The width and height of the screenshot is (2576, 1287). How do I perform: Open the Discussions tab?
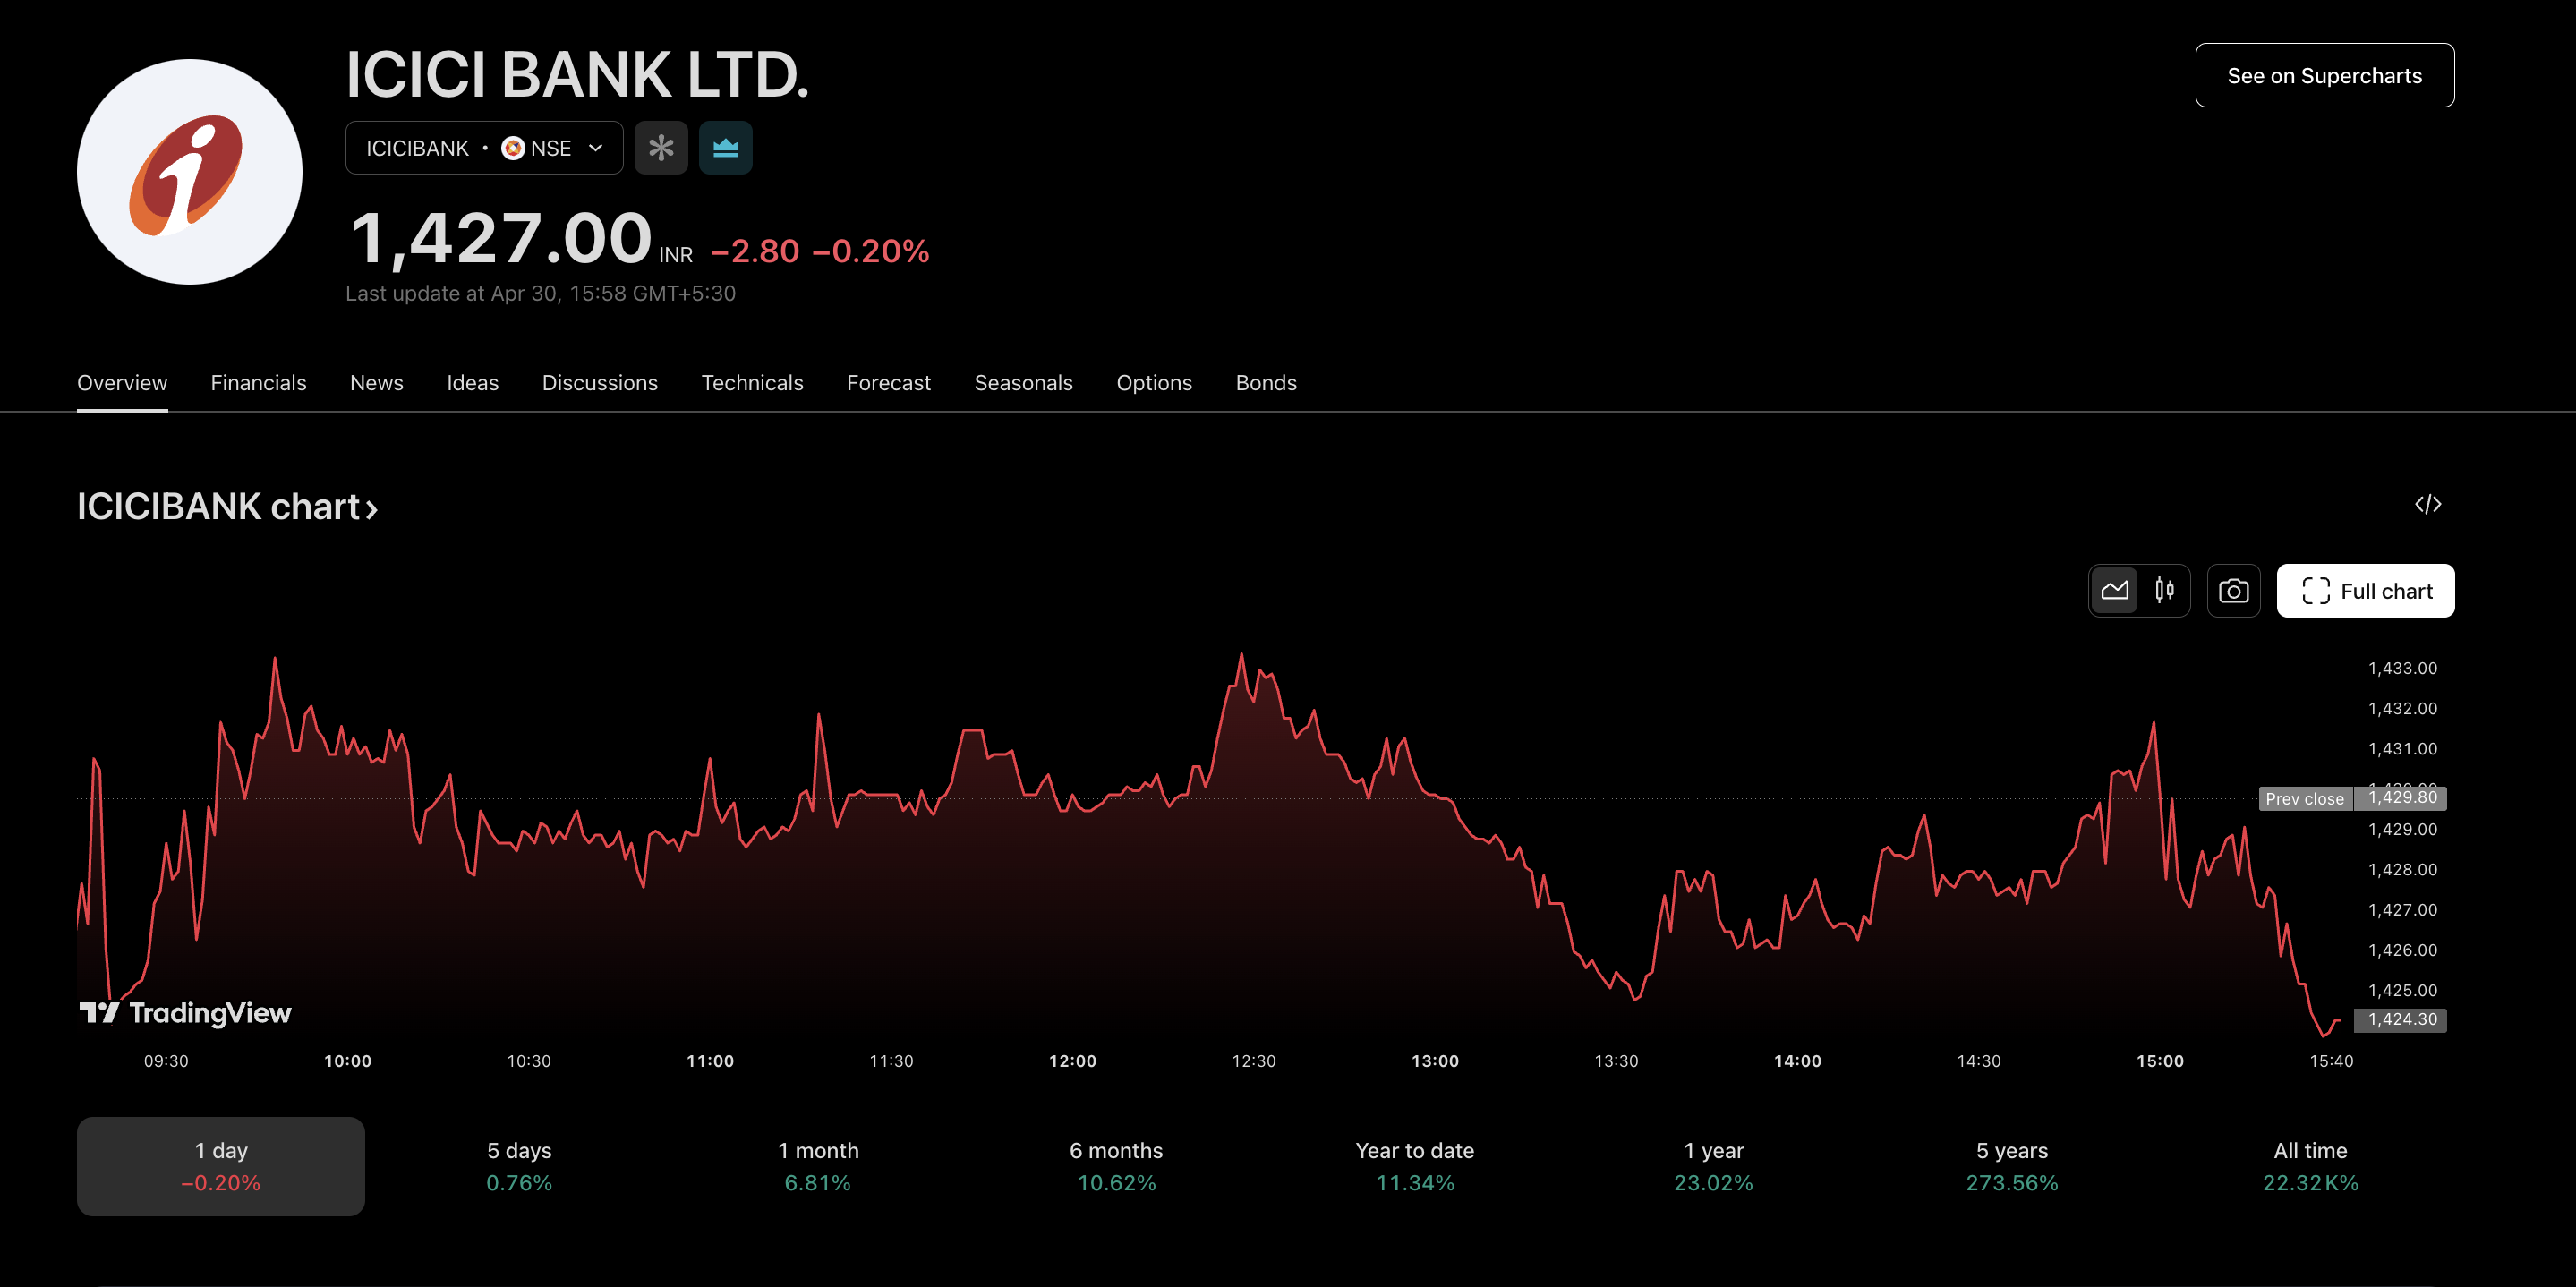coord(600,383)
